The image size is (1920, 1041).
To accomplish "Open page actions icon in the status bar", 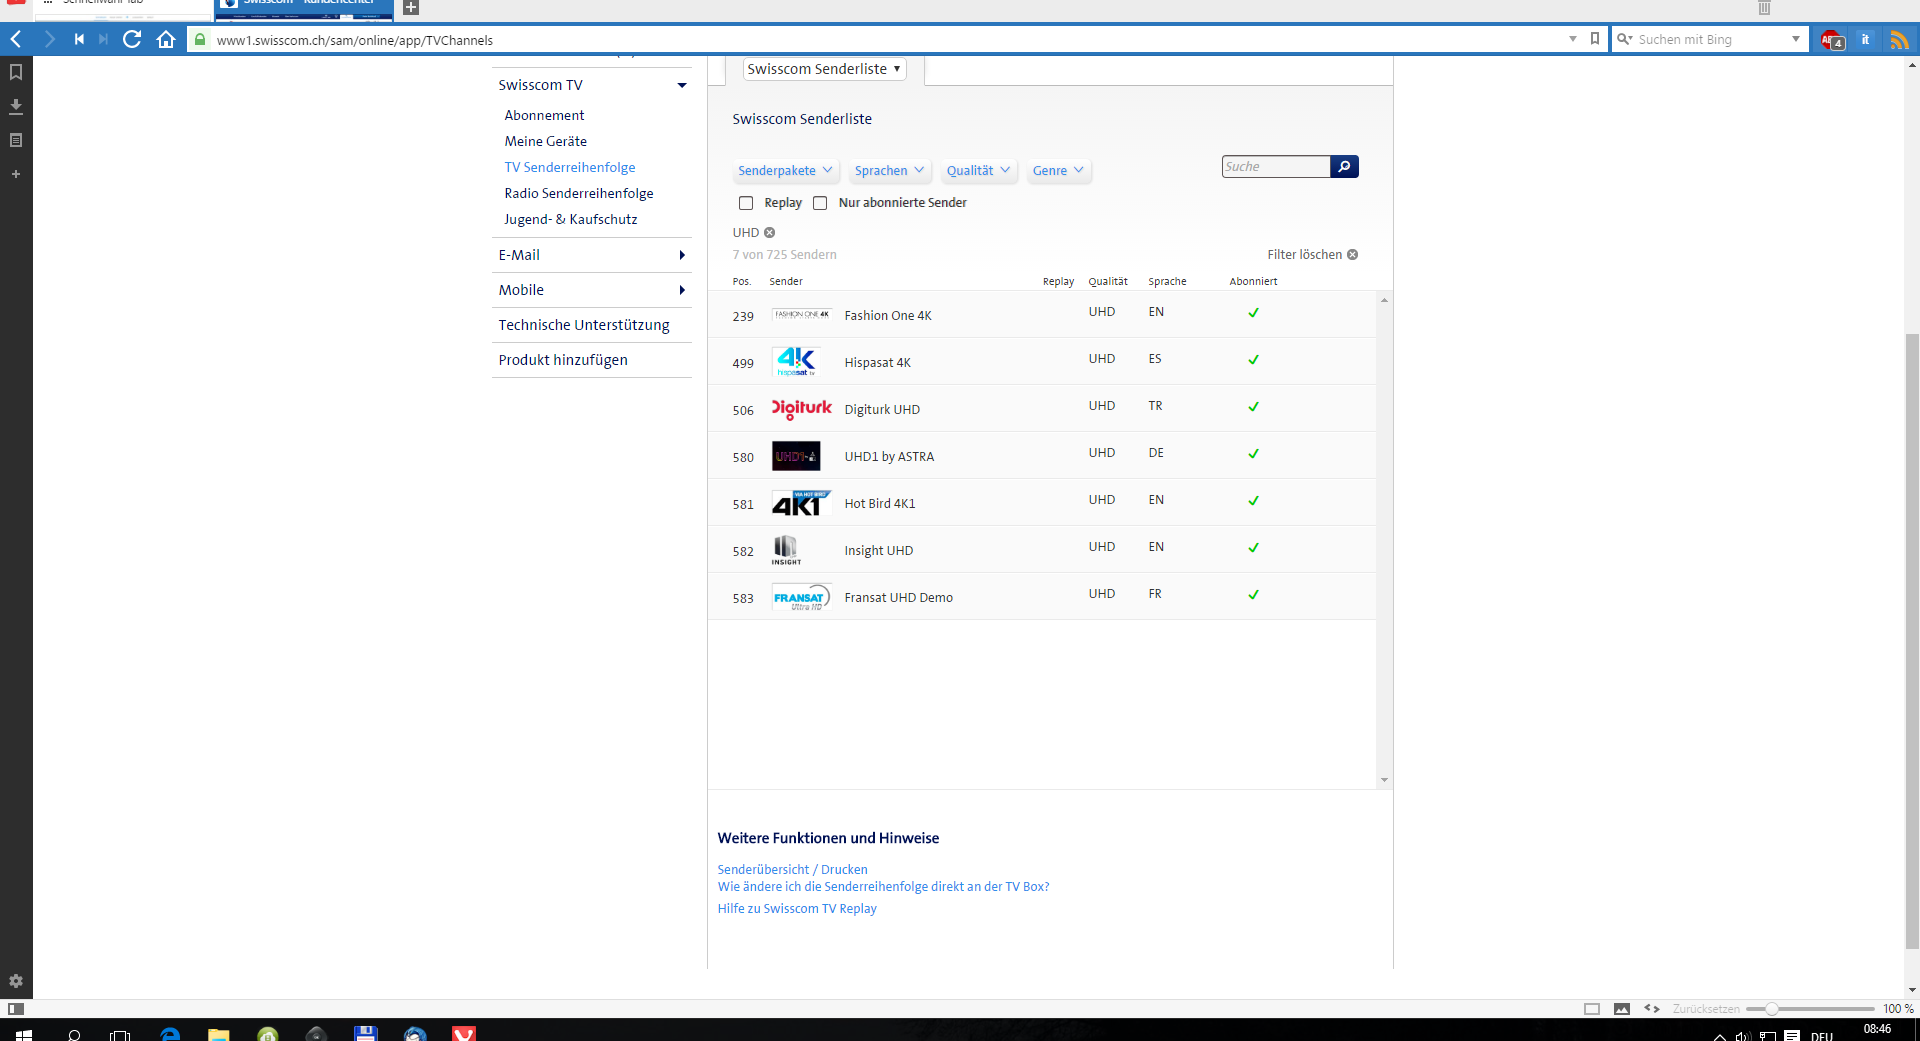I will point(1652,1009).
